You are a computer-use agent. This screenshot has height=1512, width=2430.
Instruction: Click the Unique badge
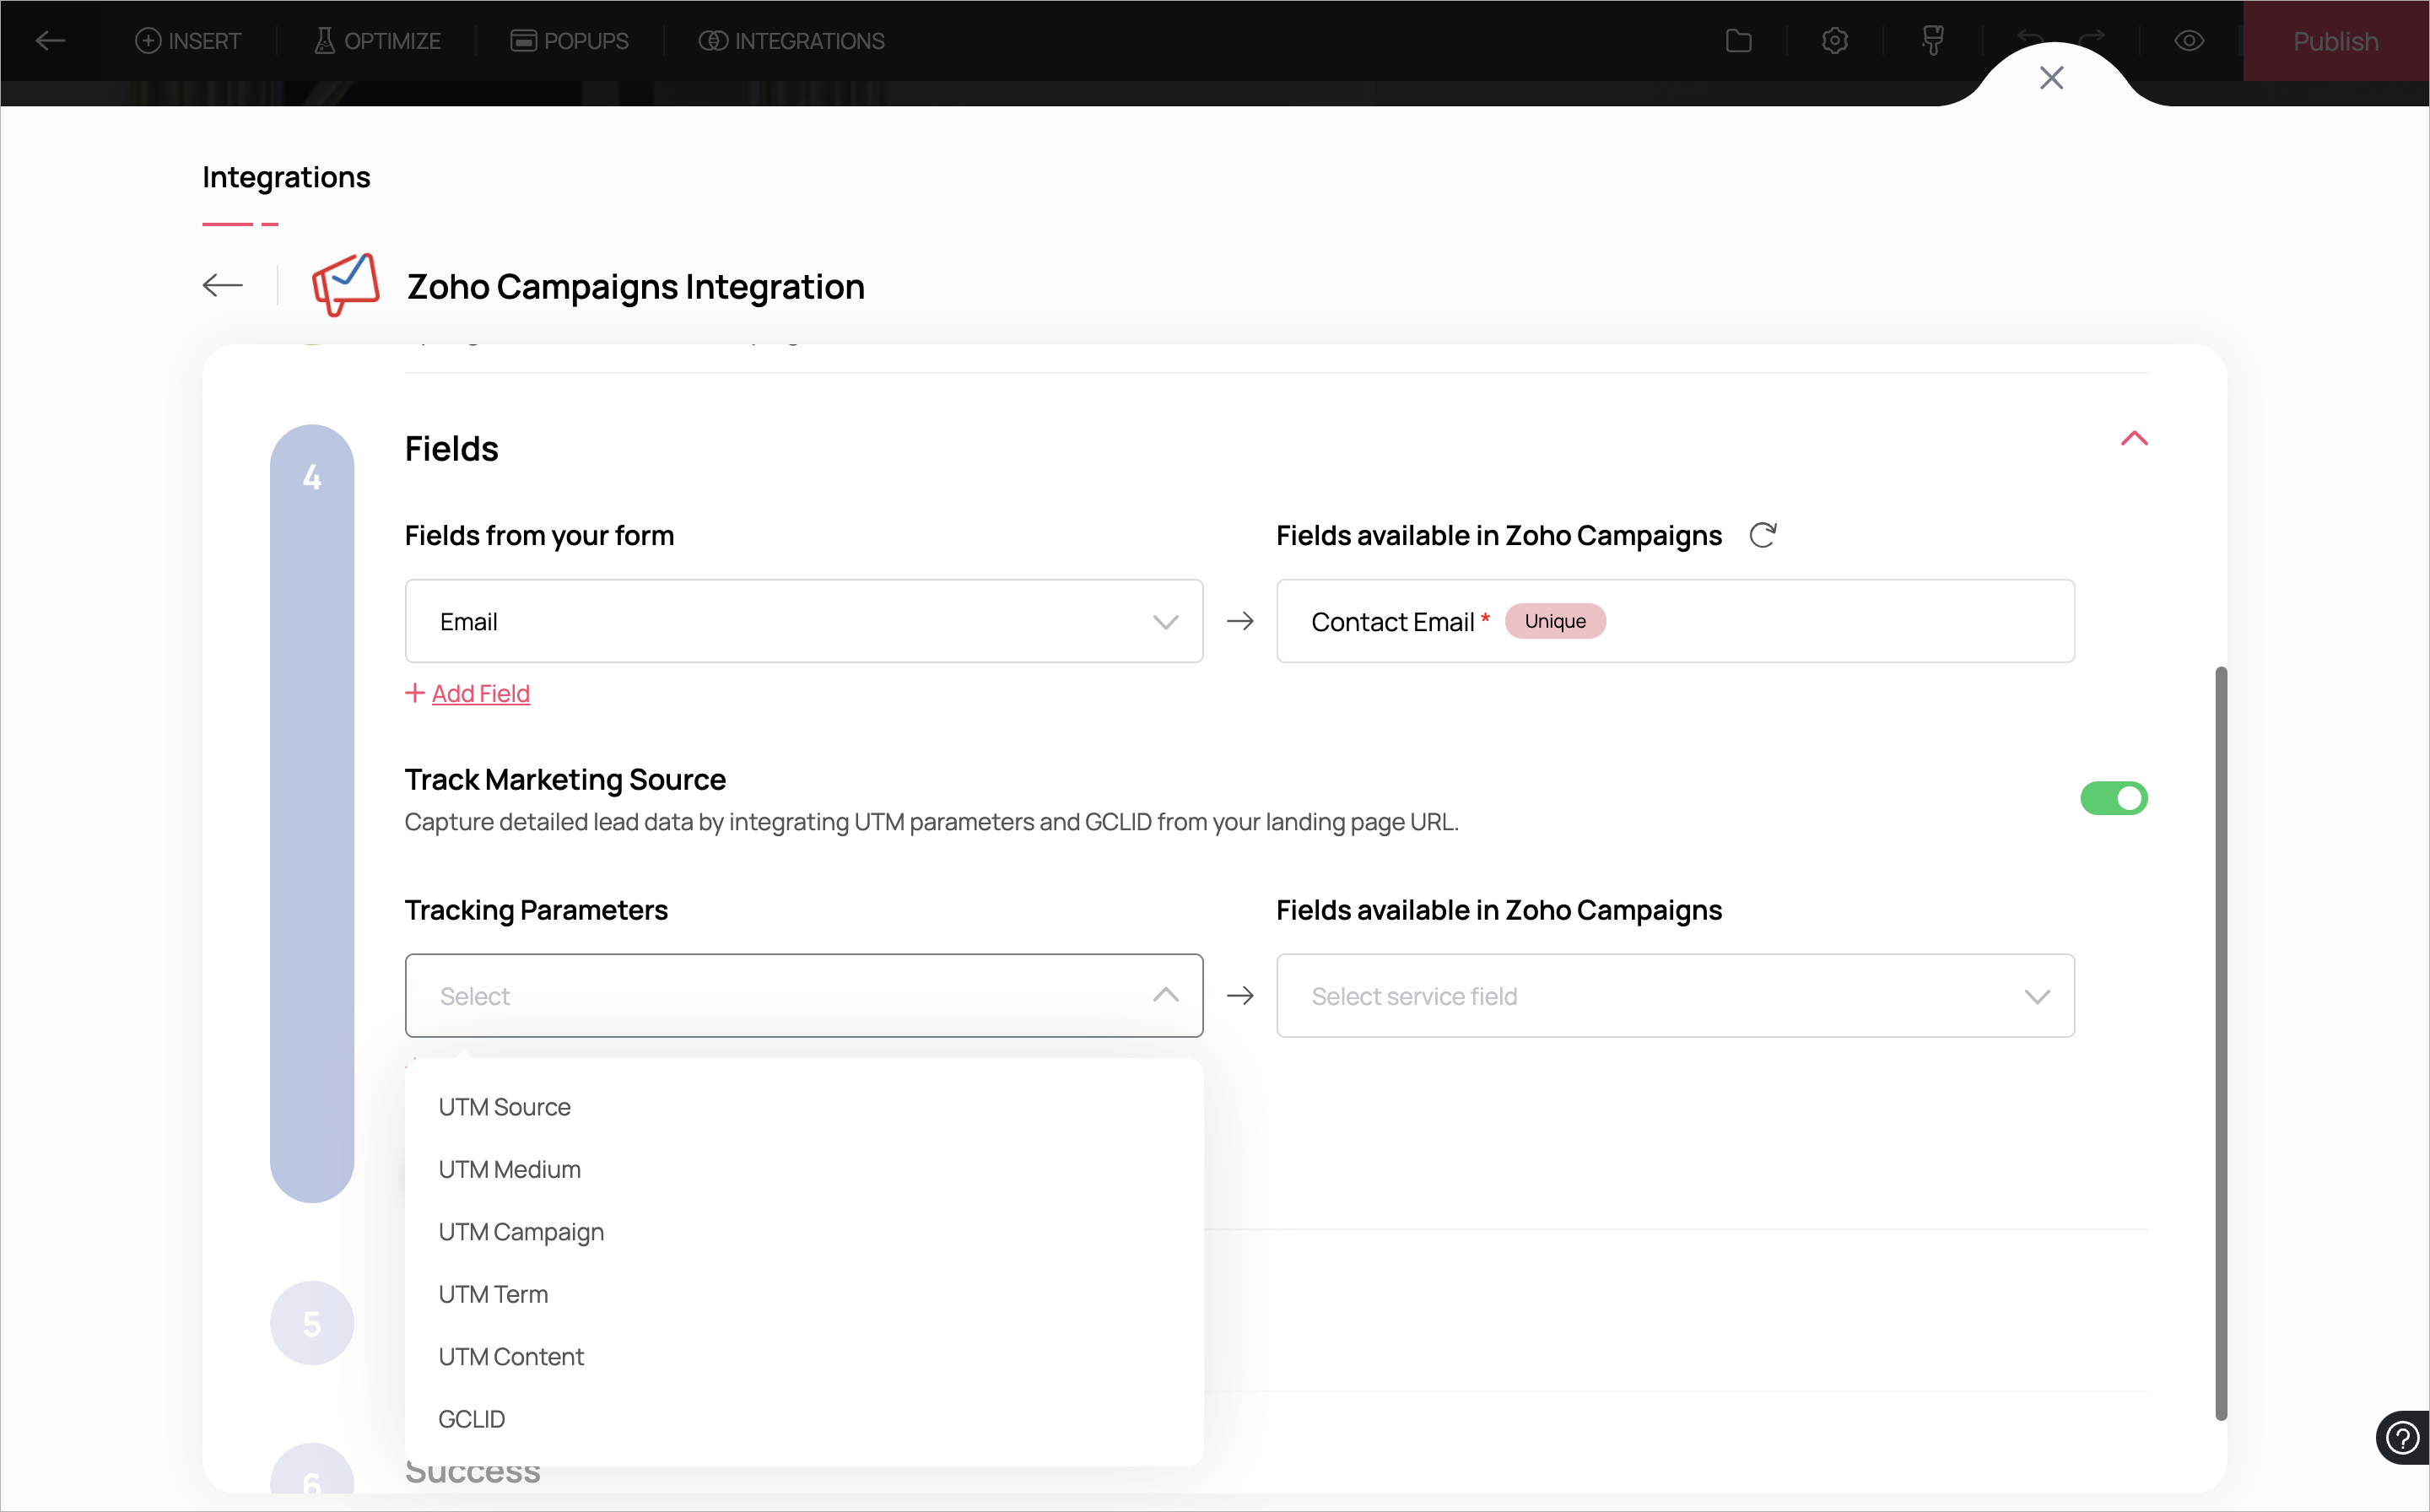pyautogui.click(x=1554, y=621)
